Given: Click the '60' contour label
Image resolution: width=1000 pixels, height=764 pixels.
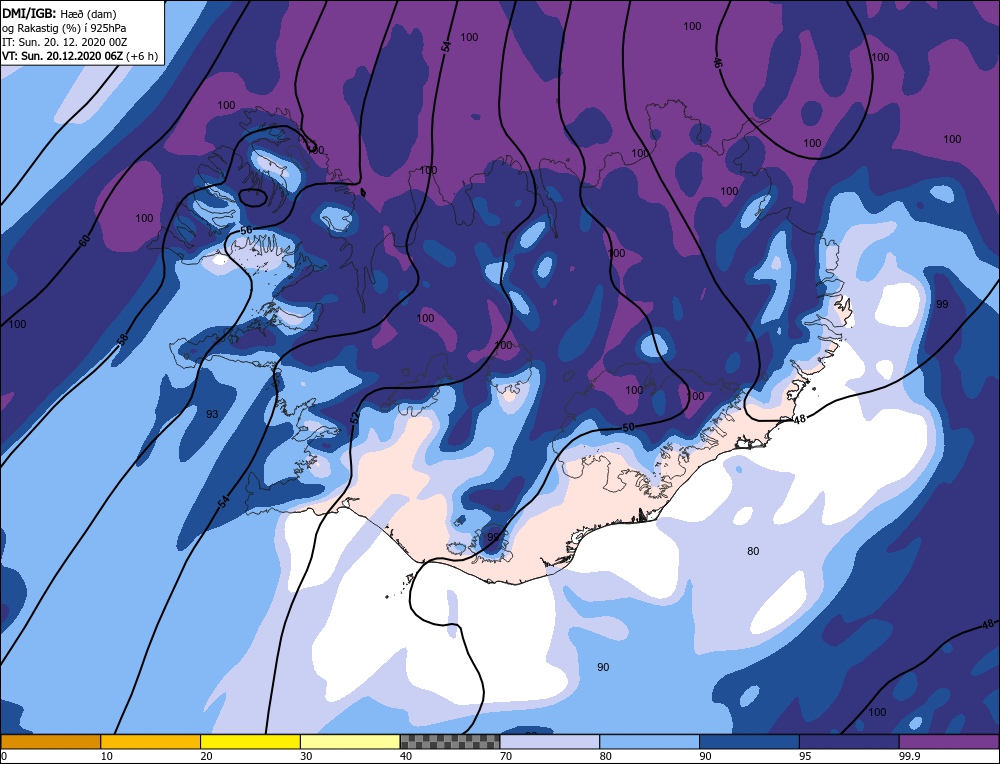Looking at the screenshot, I should (x=84, y=240).
